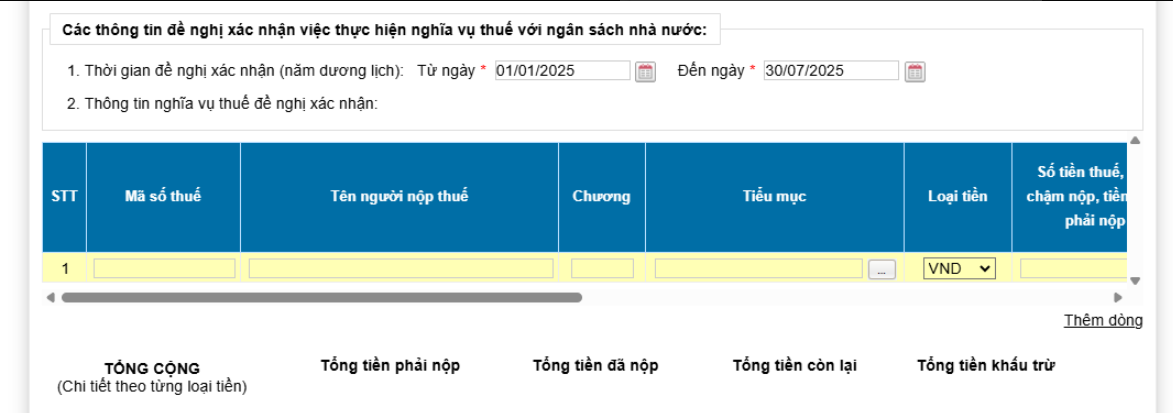Open the calendar picker for Từ ngày

click(x=646, y=71)
